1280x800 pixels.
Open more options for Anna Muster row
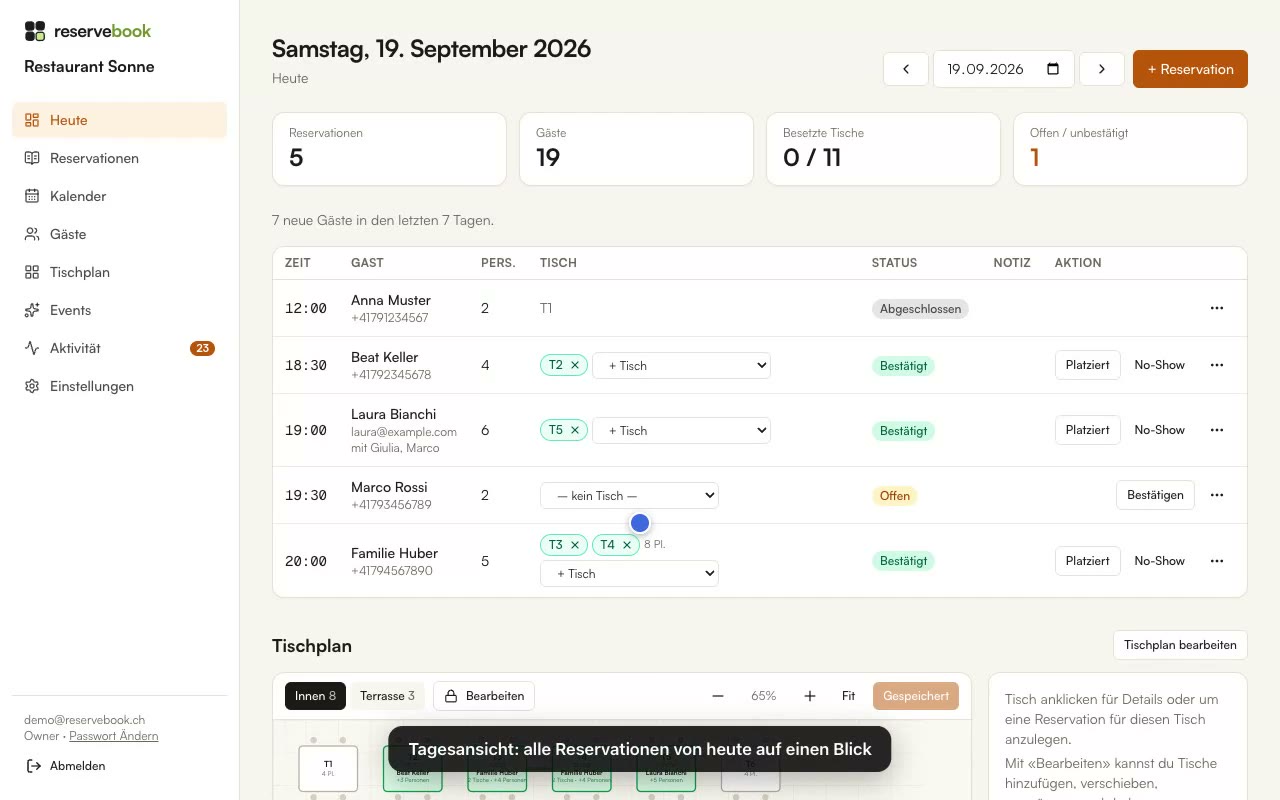click(x=1217, y=308)
